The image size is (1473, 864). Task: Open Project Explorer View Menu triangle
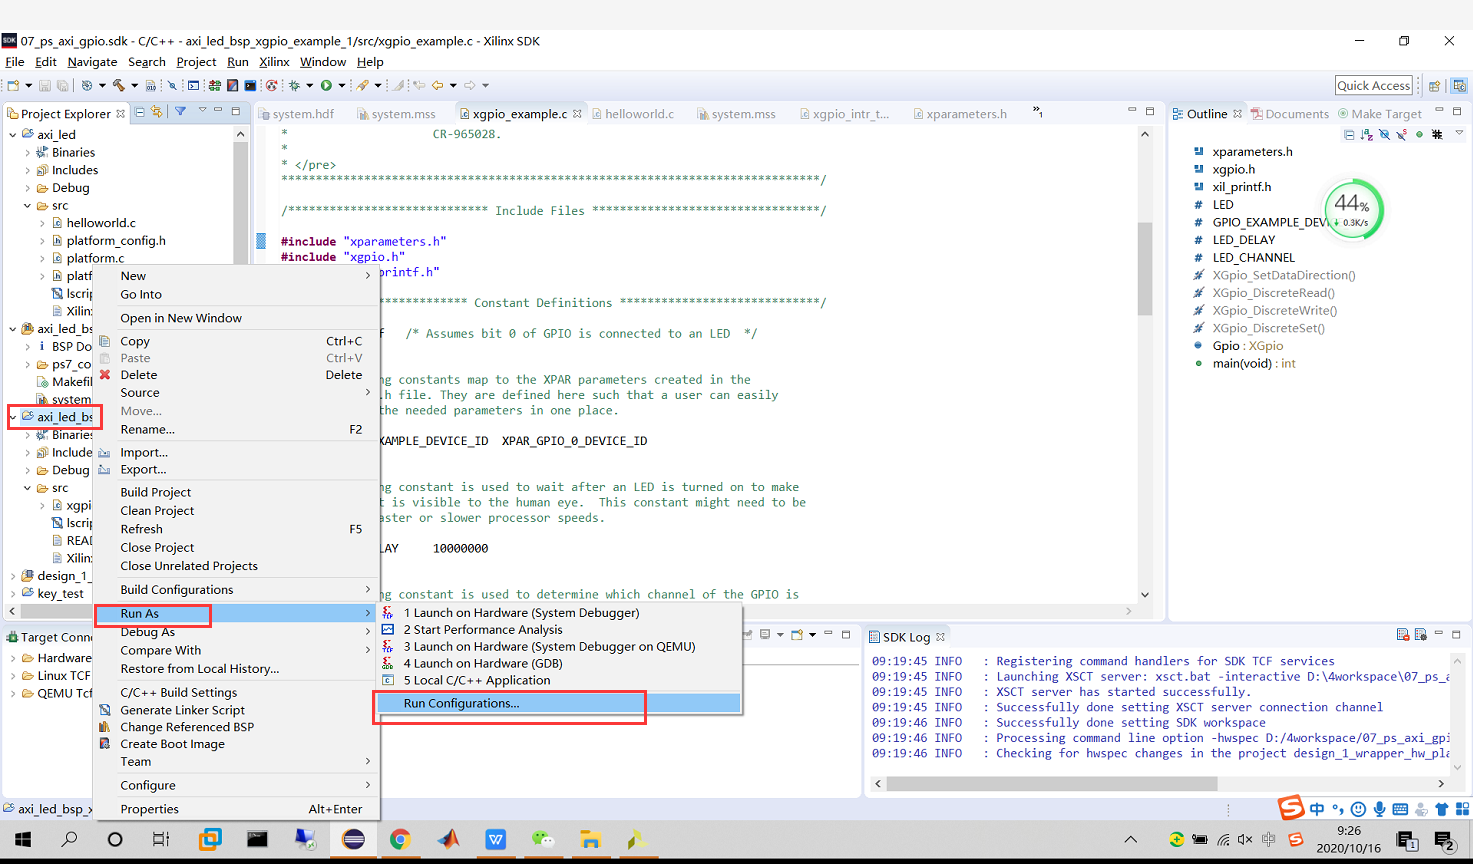[x=202, y=110]
